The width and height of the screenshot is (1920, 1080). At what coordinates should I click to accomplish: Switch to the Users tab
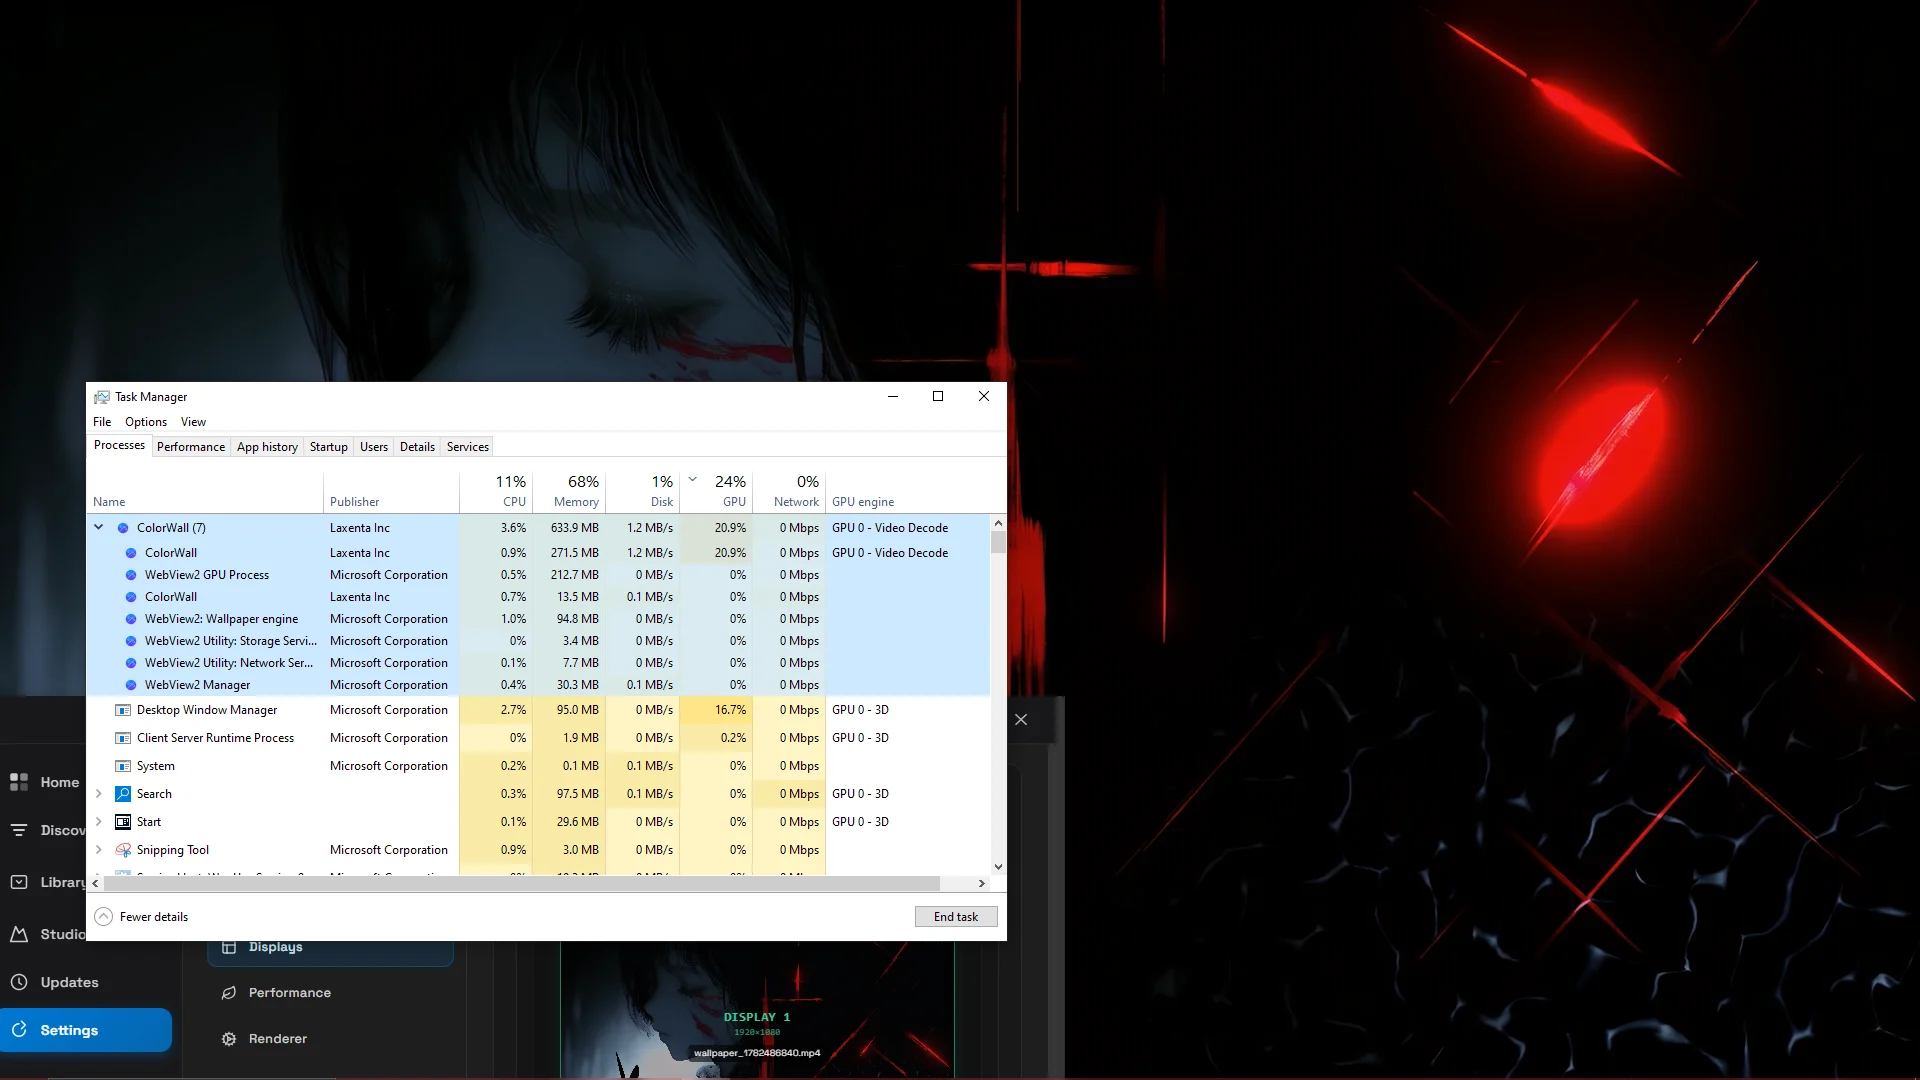point(373,446)
